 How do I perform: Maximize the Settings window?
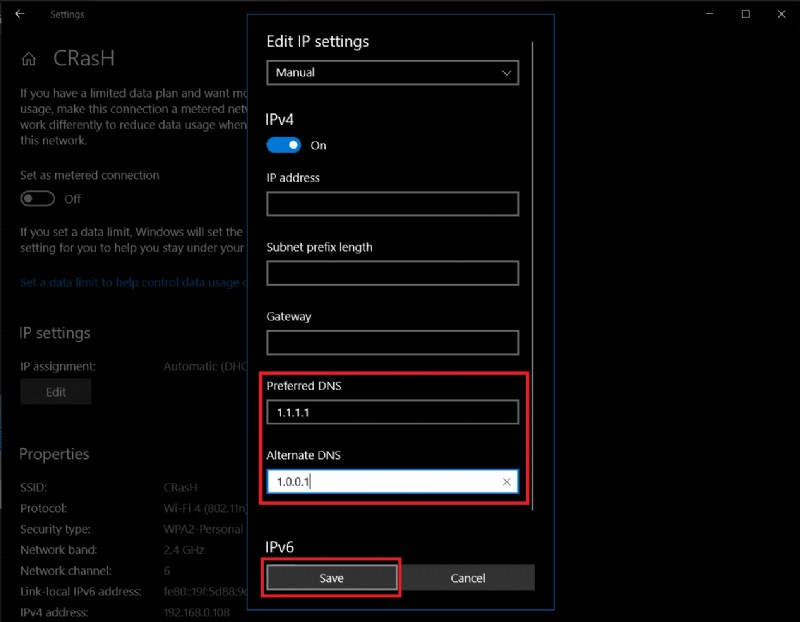click(x=744, y=14)
